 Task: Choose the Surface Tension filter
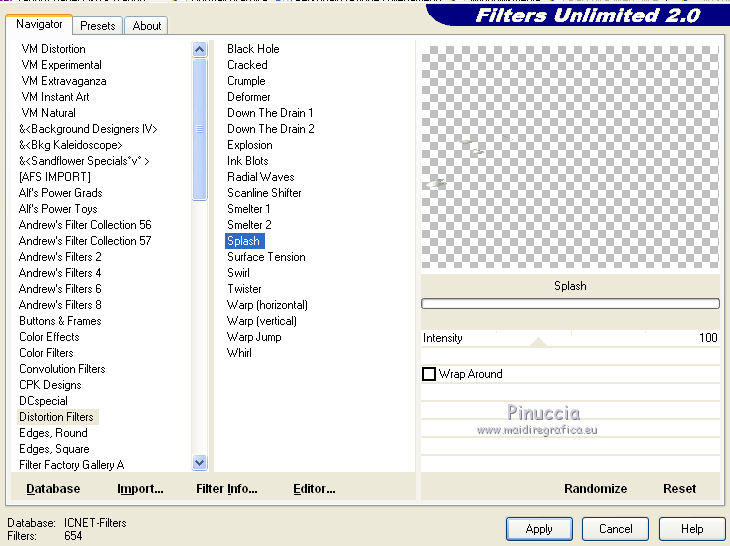pyautogui.click(x=266, y=257)
